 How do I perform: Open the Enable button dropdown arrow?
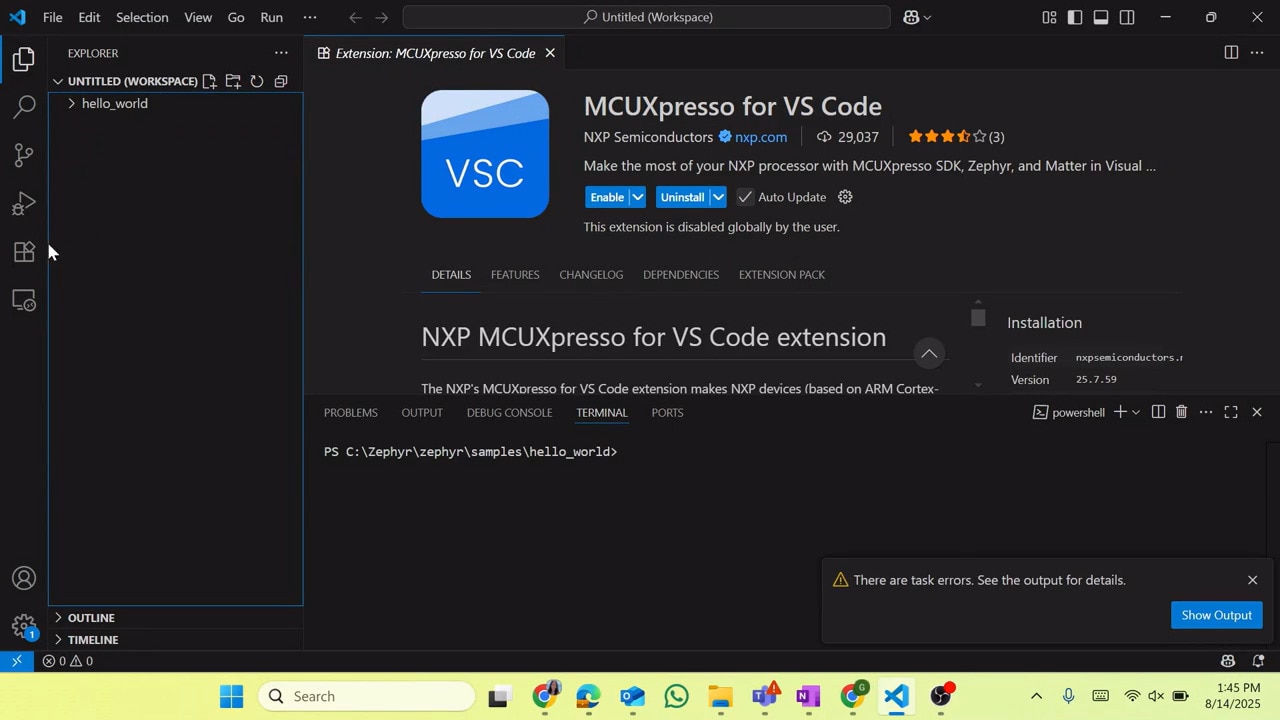tap(637, 197)
